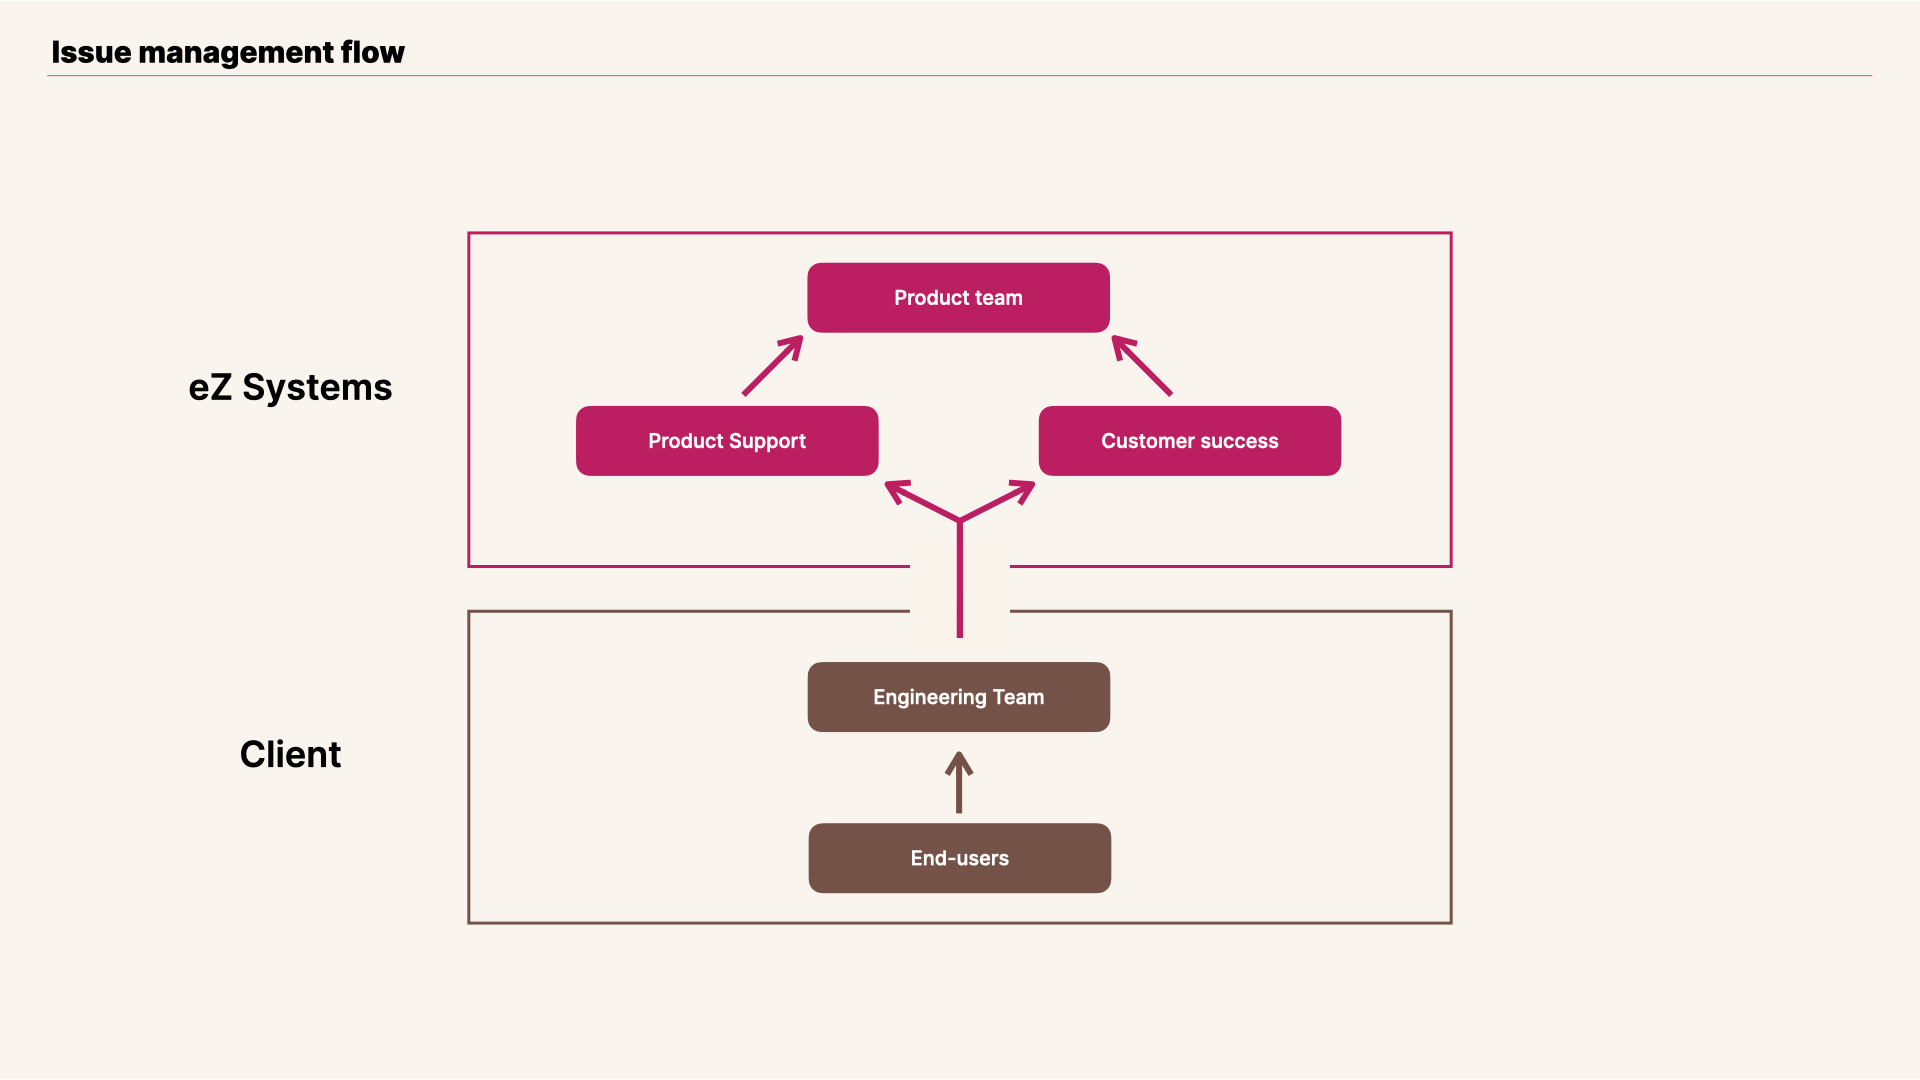The image size is (1920, 1080).
Task: Click the Engineering Team node
Action: (959, 696)
